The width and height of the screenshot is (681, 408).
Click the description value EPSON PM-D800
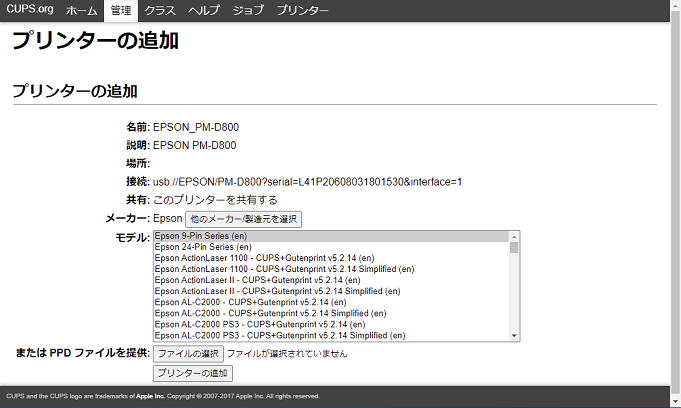195,145
